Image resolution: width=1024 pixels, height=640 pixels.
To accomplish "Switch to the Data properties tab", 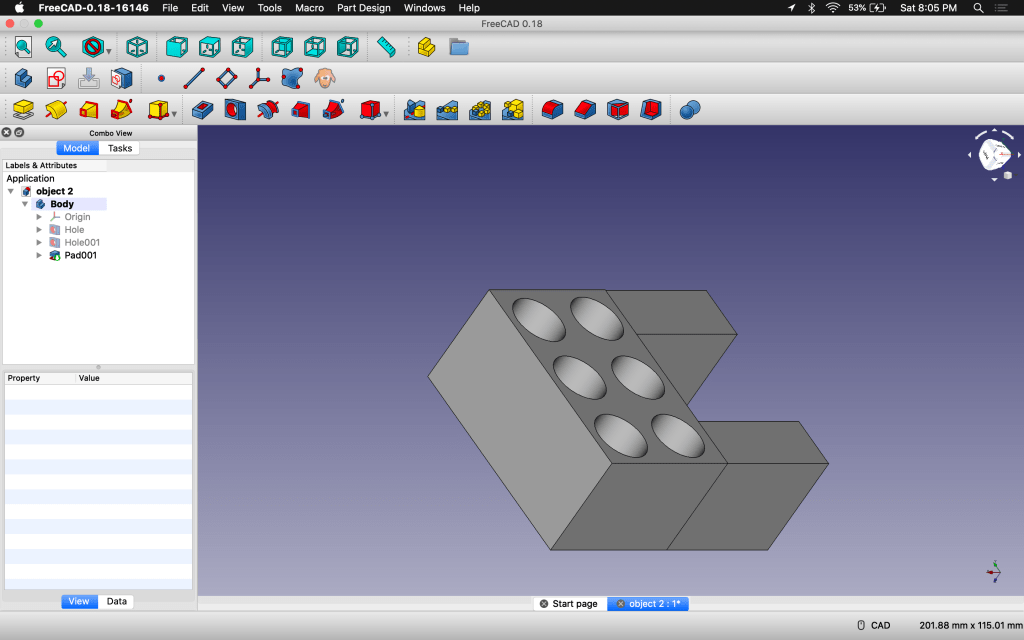I will [117, 601].
